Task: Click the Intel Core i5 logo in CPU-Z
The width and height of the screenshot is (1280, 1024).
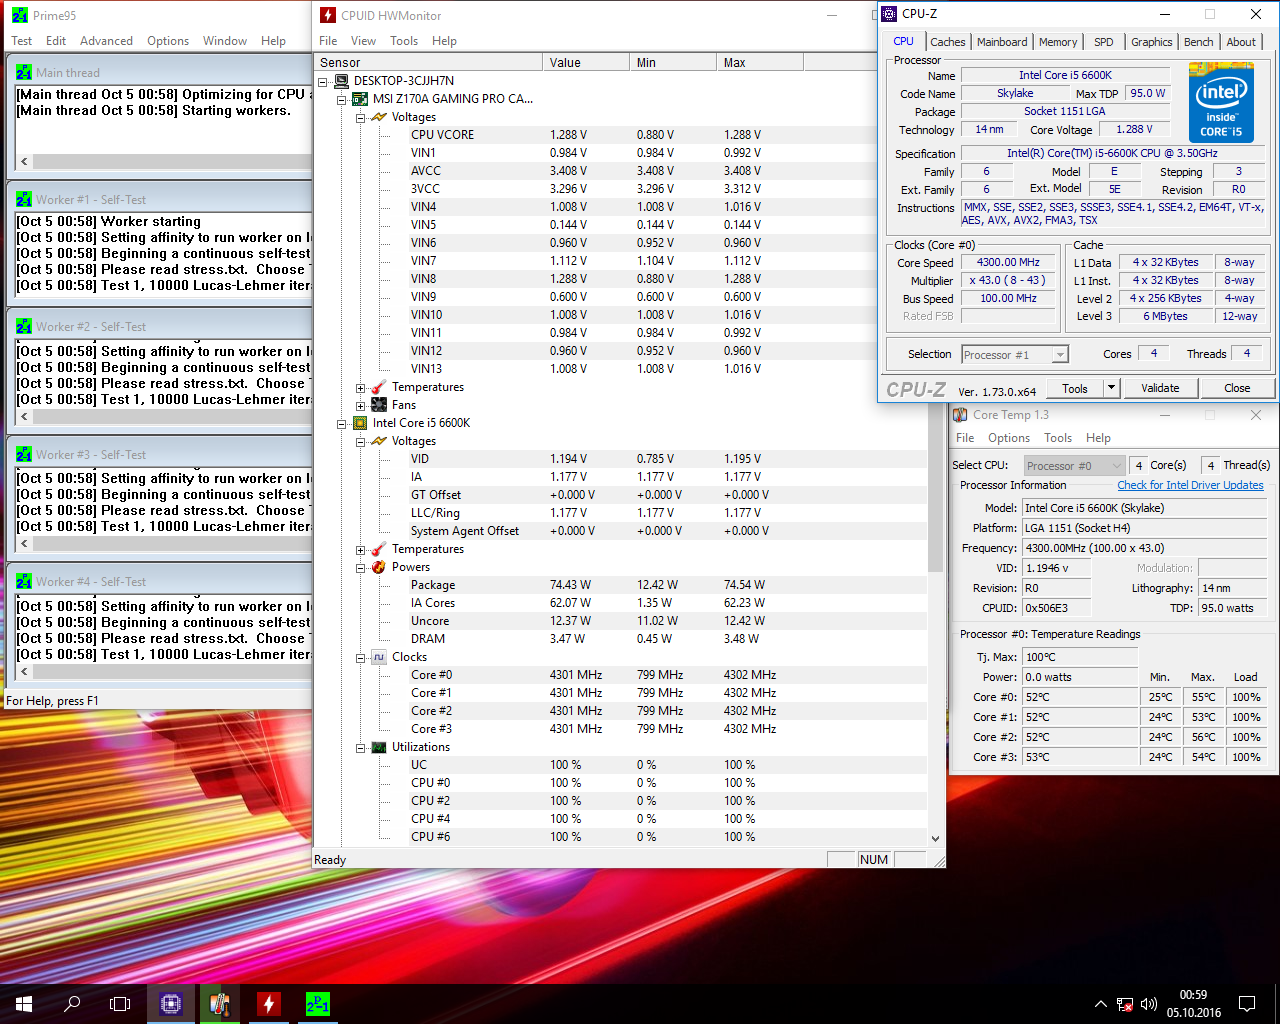Action: pyautogui.click(x=1221, y=103)
